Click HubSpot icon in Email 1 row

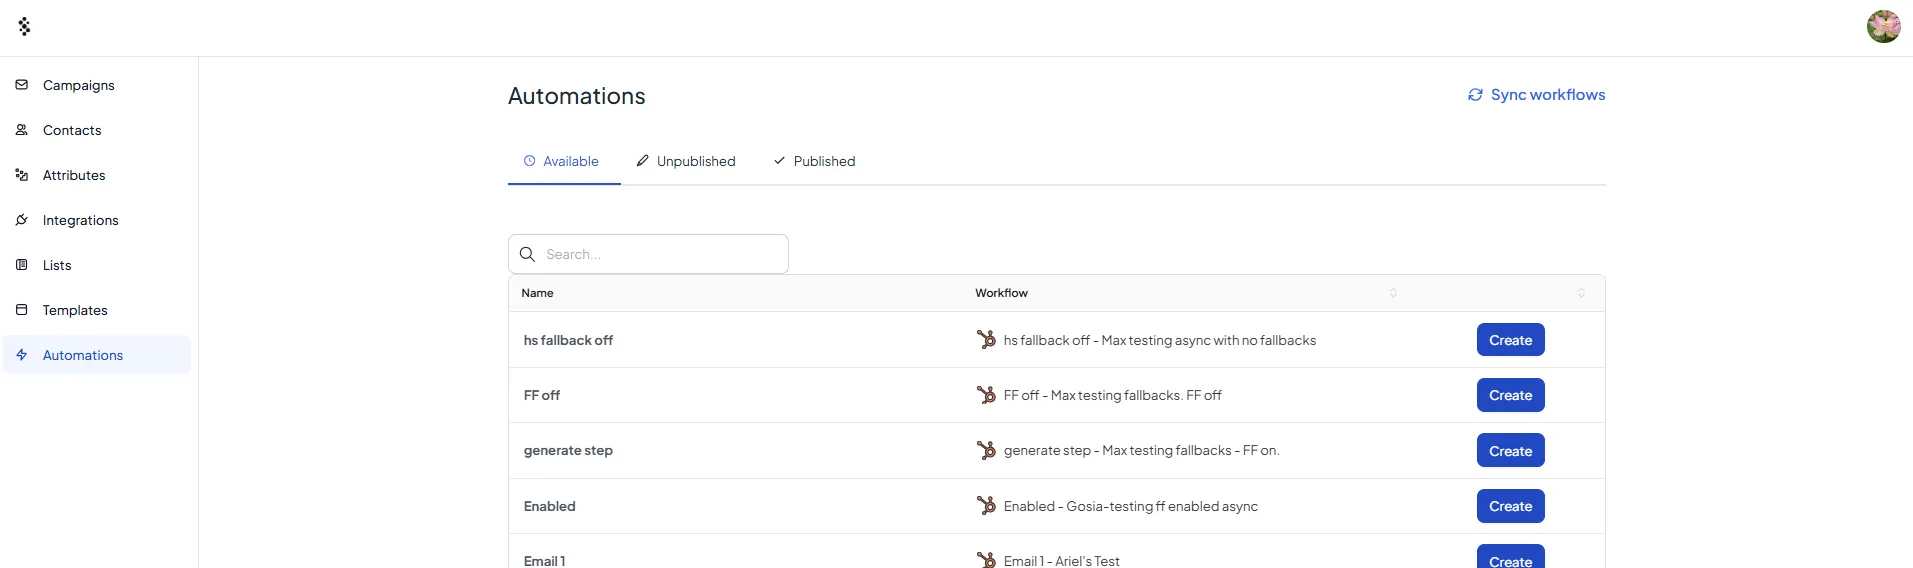(x=986, y=560)
